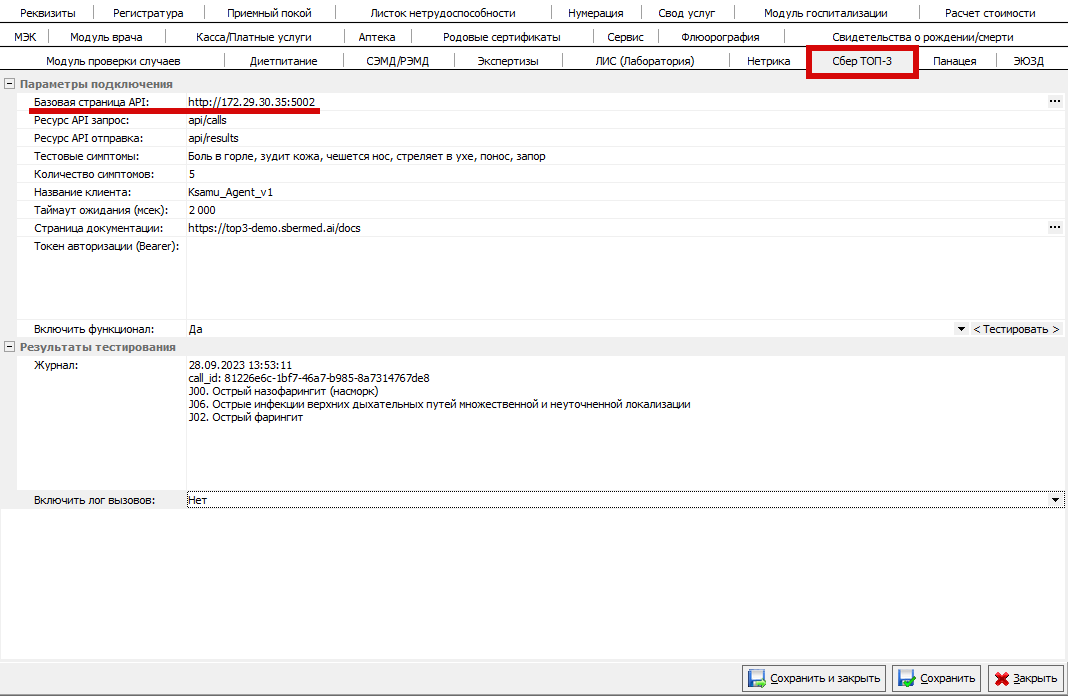
Task: Open ellipsis editor for documentation page
Action: (x=1054, y=228)
